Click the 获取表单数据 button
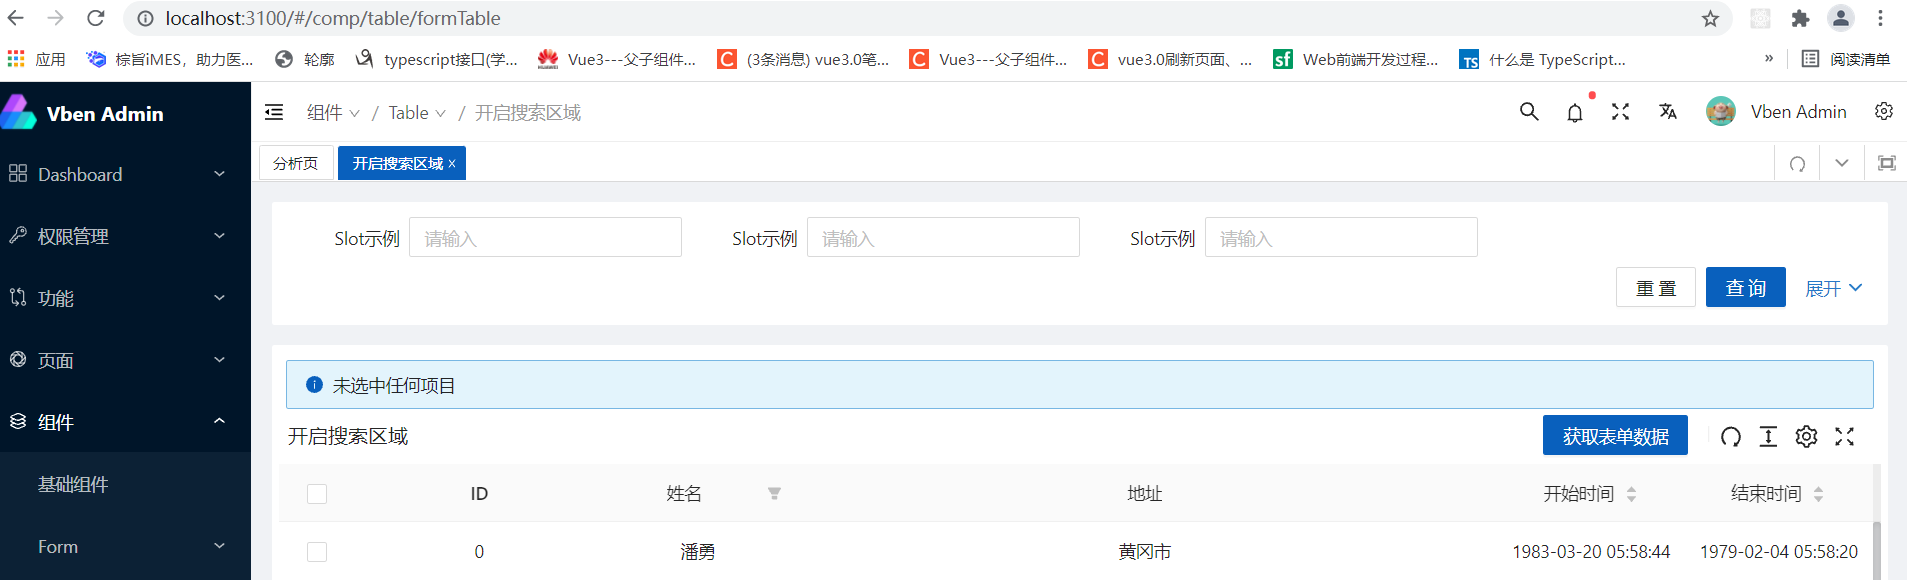The width and height of the screenshot is (1907, 580). click(1615, 436)
